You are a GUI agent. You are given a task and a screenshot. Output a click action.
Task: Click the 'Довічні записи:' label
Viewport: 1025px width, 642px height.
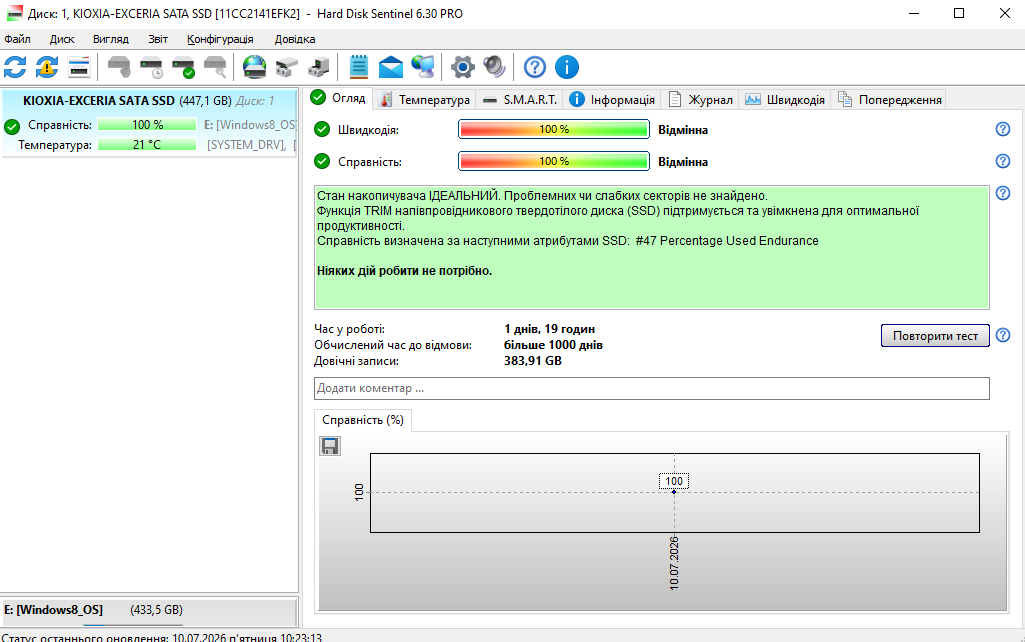tap(356, 361)
